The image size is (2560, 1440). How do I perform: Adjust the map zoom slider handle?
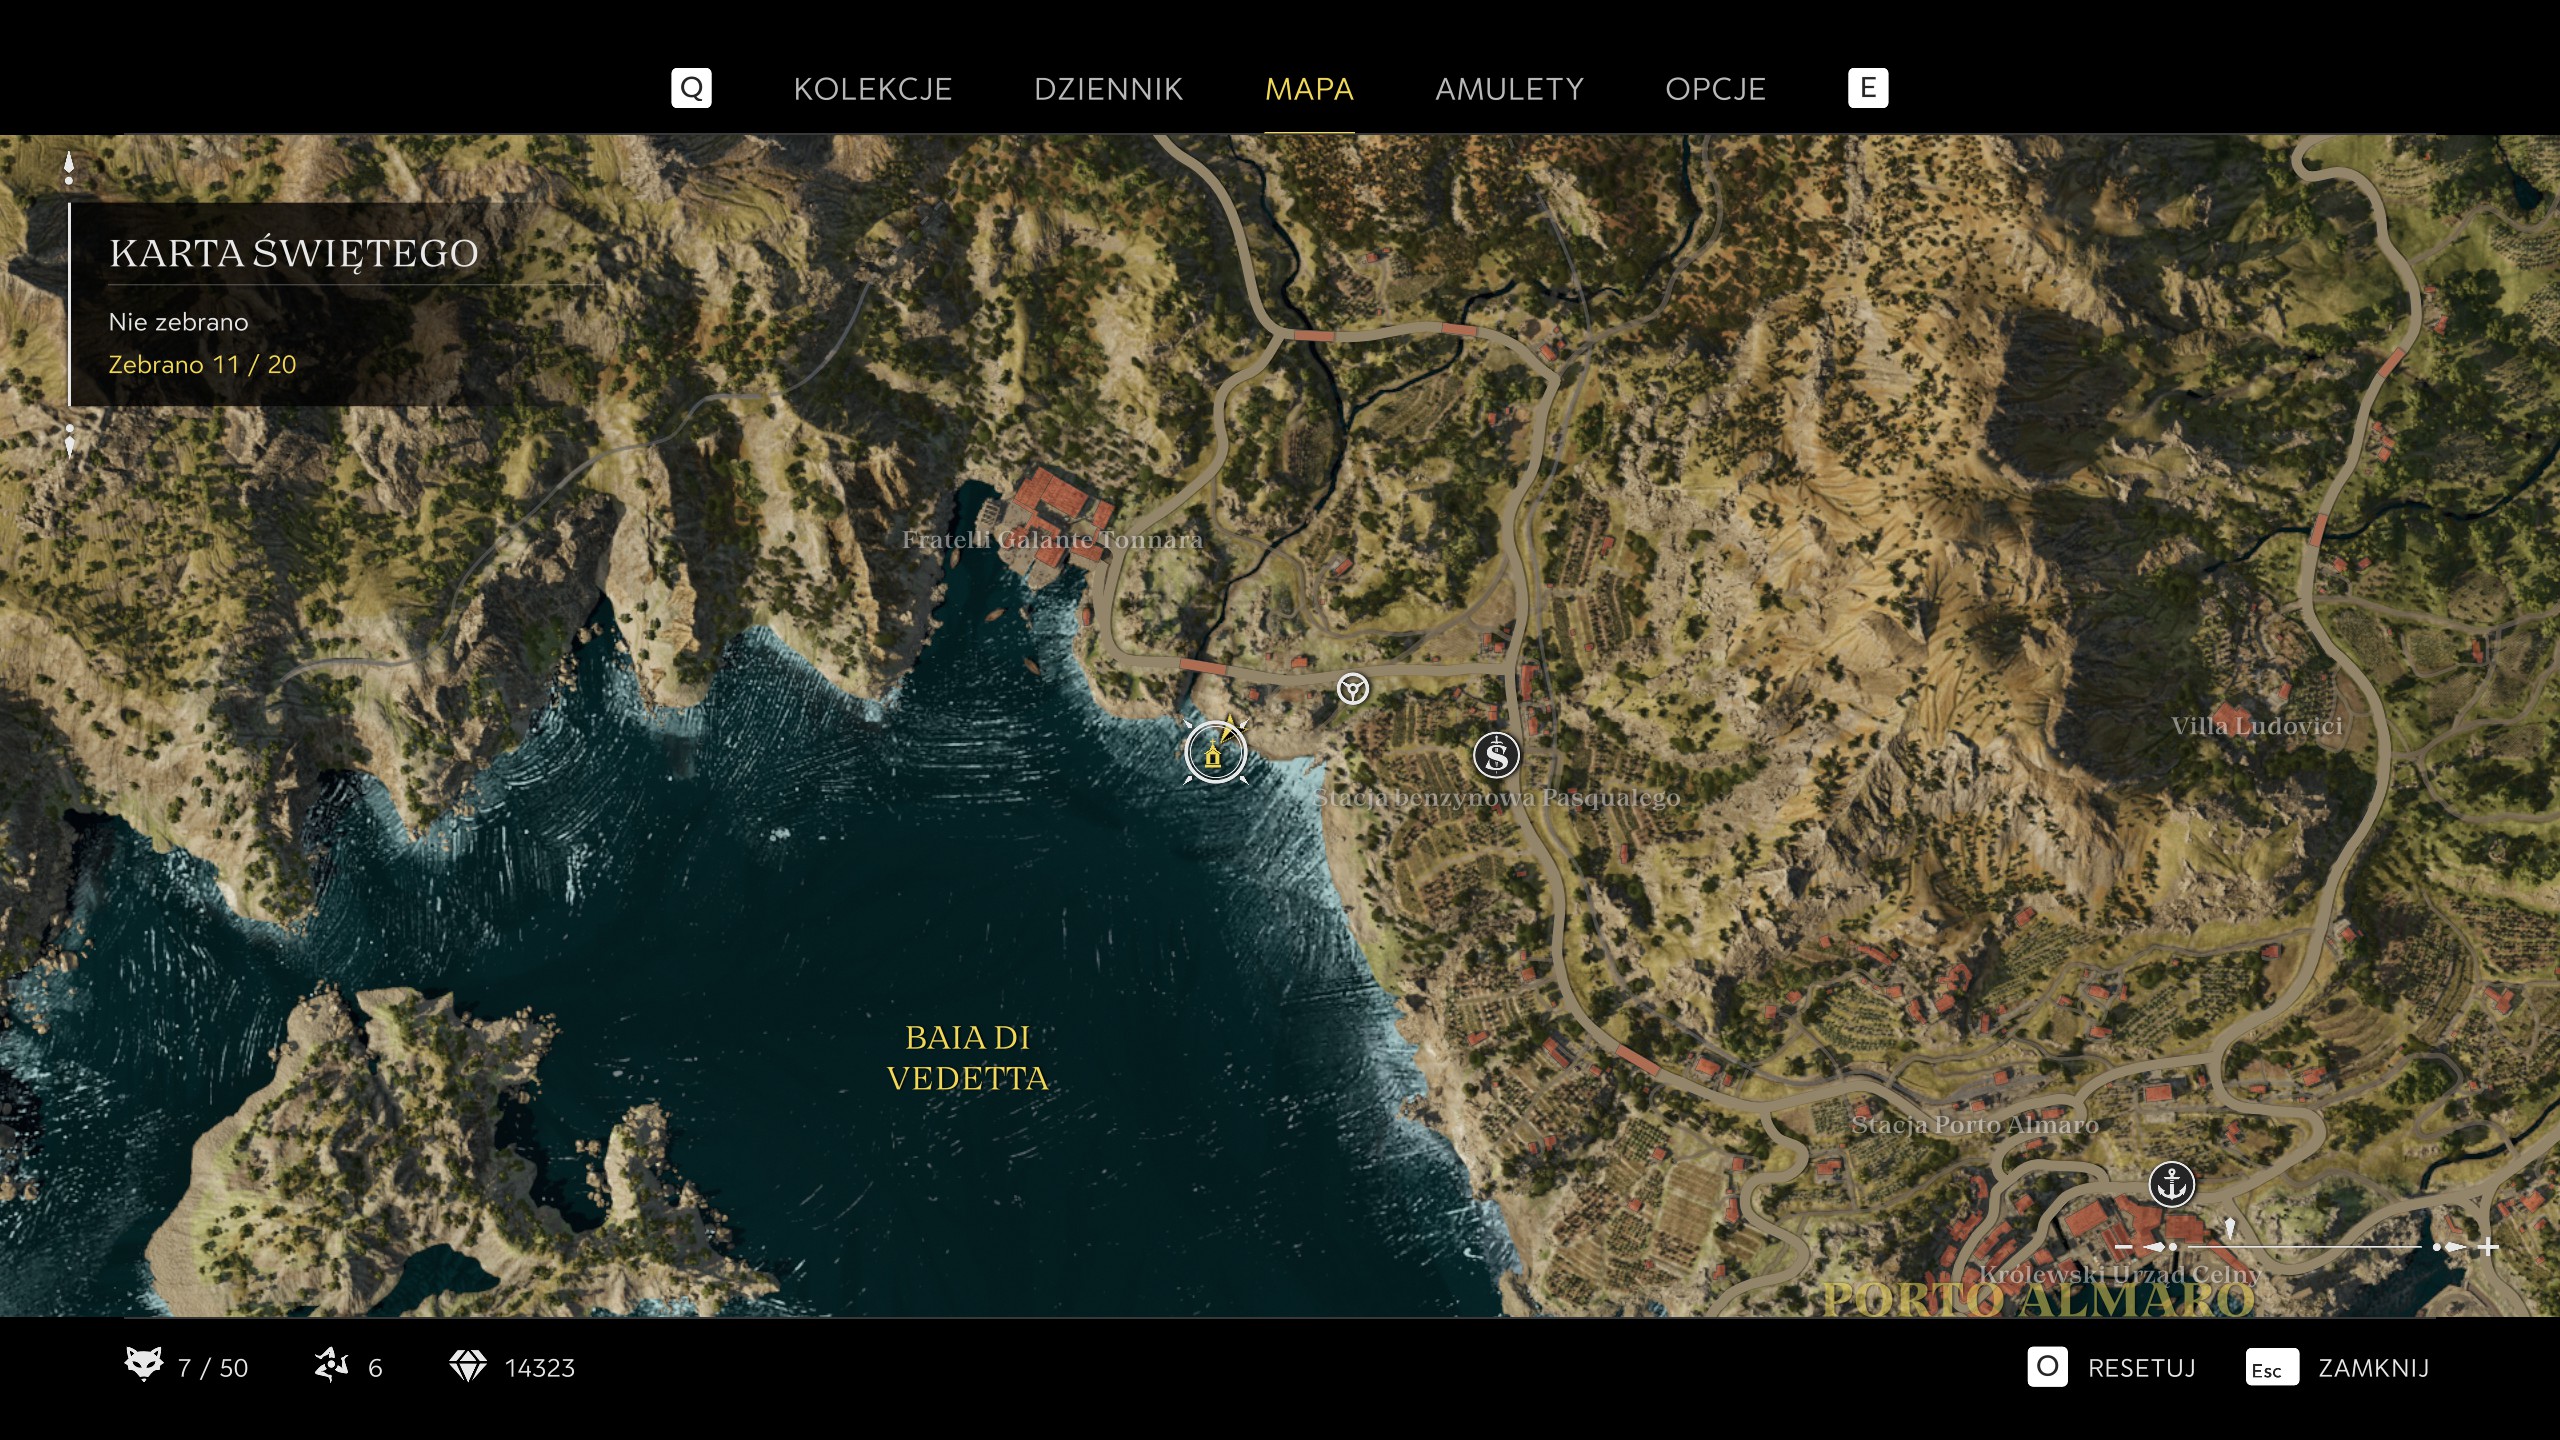pyautogui.click(x=2229, y=1228)
